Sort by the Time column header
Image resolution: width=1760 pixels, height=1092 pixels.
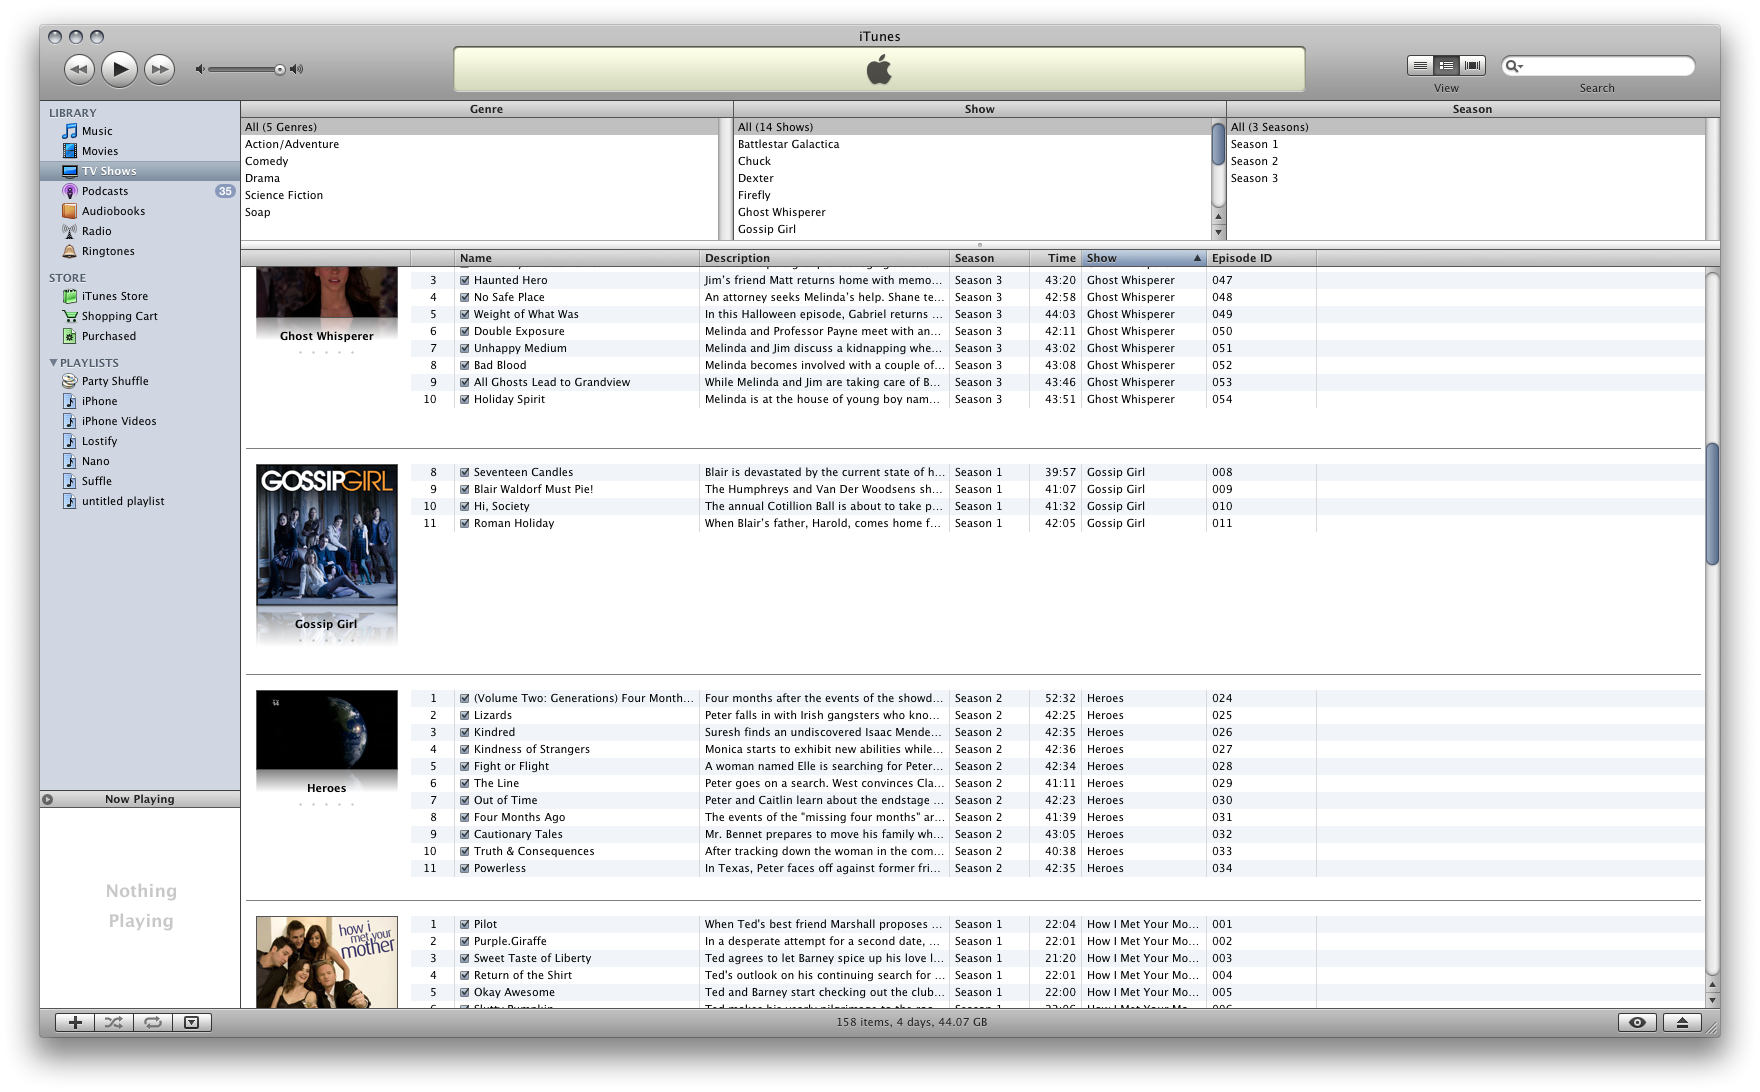point(1055,258)
